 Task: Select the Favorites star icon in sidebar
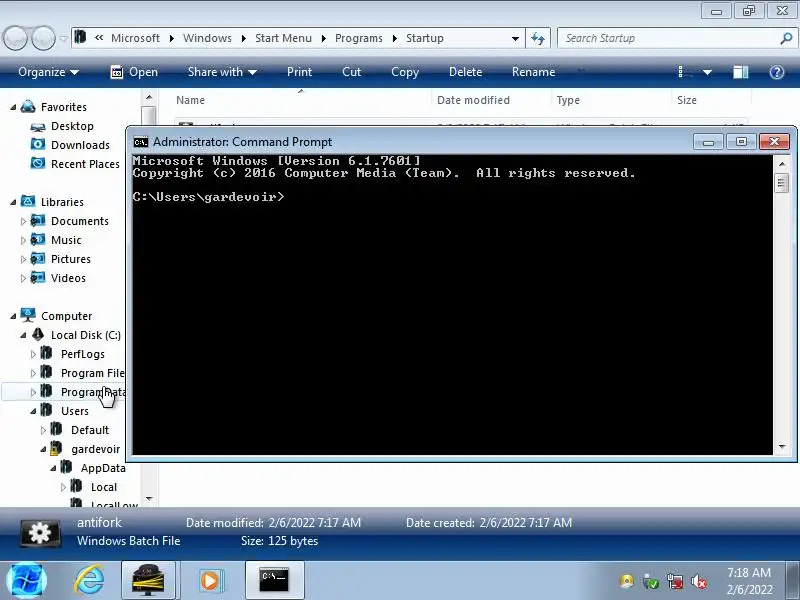tap(28, 107)
